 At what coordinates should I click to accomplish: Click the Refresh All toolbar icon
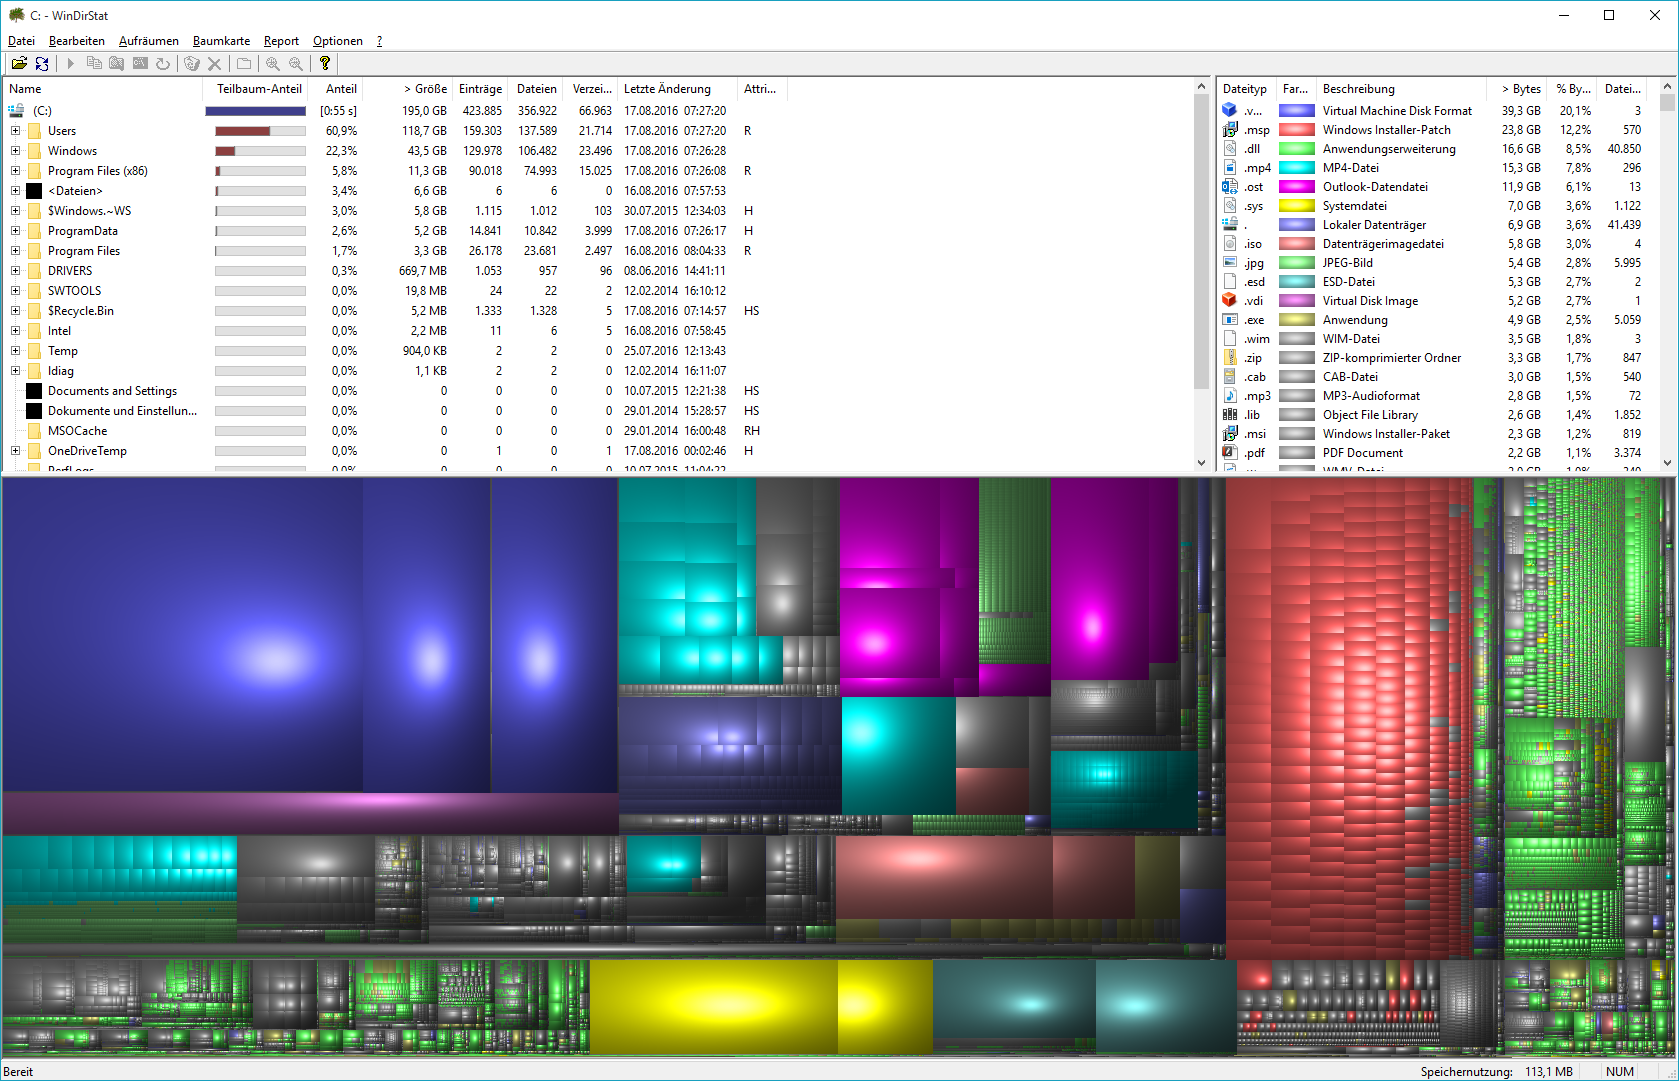42,64
